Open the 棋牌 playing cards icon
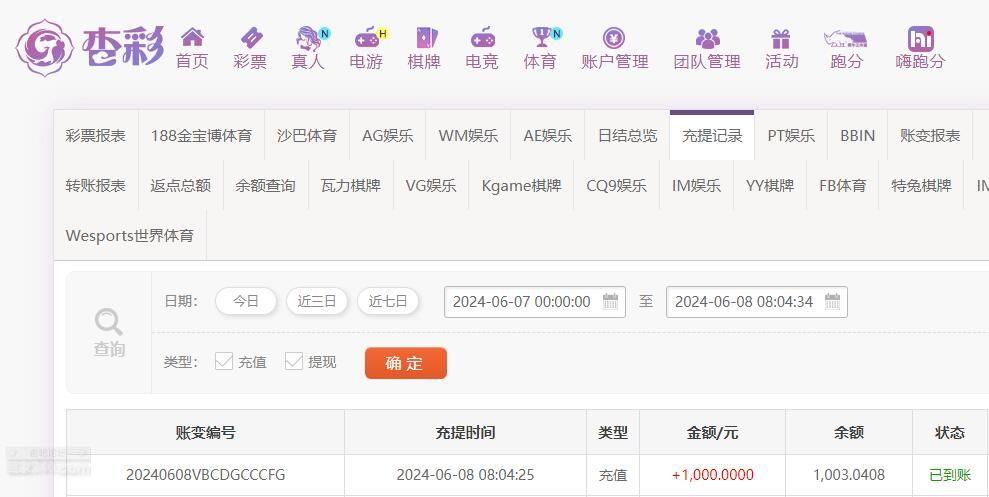Screen dimensions: 989x497 tap(424, 38)
